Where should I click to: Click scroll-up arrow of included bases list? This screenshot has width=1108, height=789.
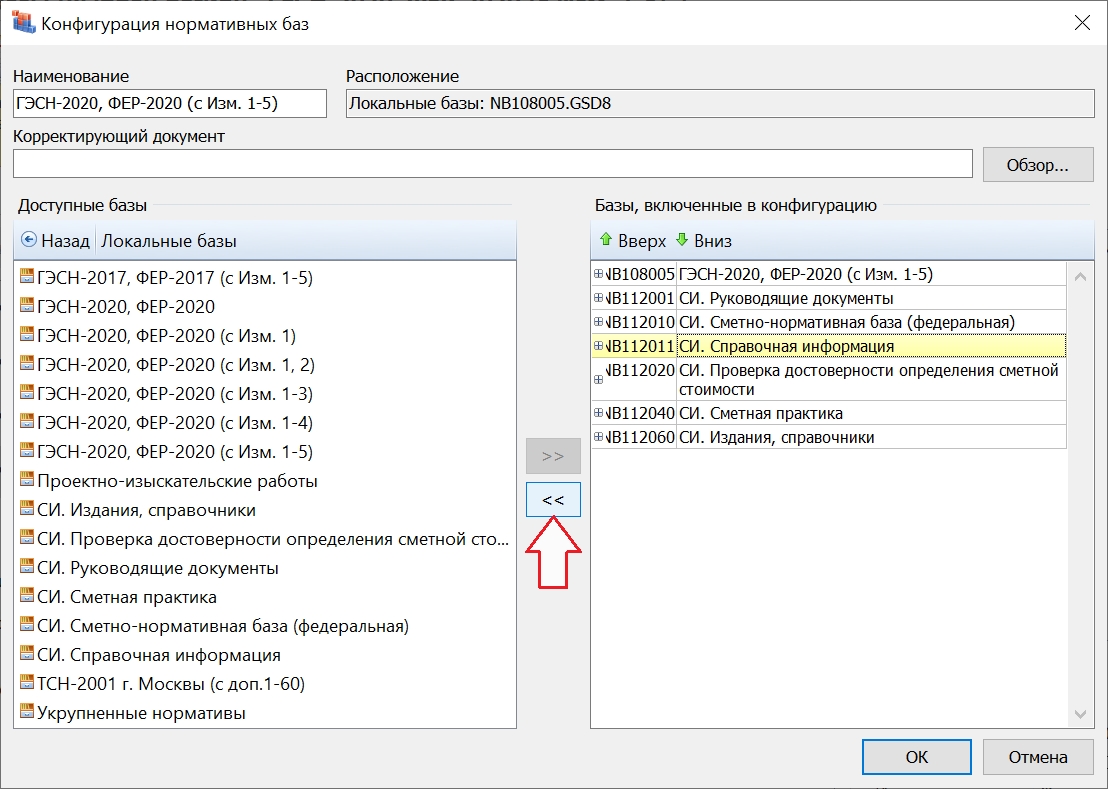tap(1080, 277)
